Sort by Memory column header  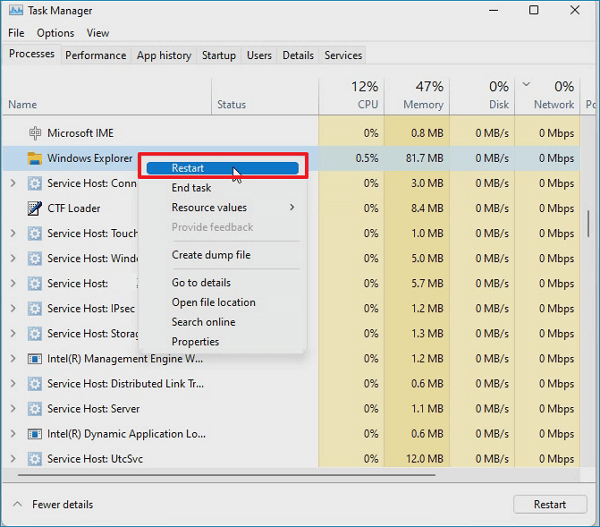pyautogui.click(x=417, y=96)
